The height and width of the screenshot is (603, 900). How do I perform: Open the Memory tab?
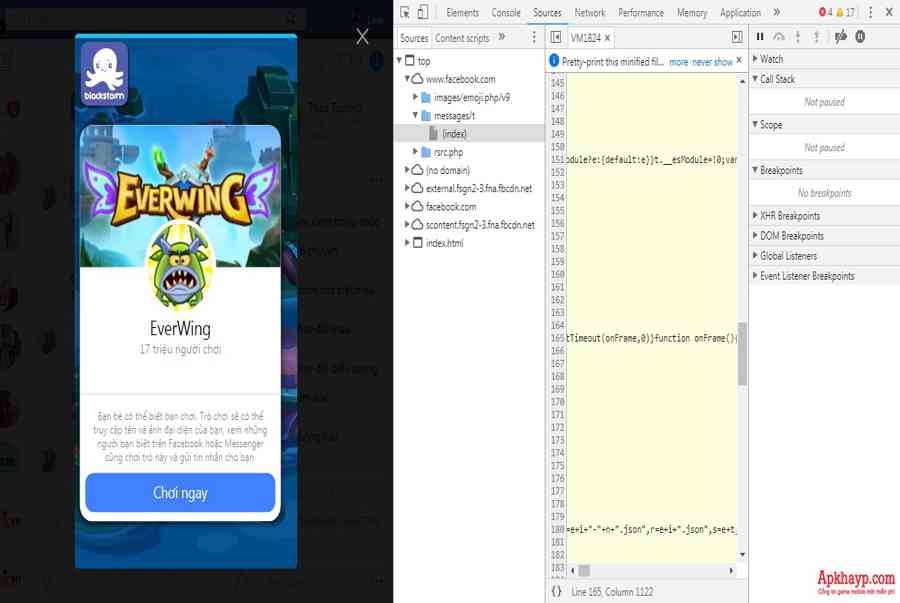(692, 13)
